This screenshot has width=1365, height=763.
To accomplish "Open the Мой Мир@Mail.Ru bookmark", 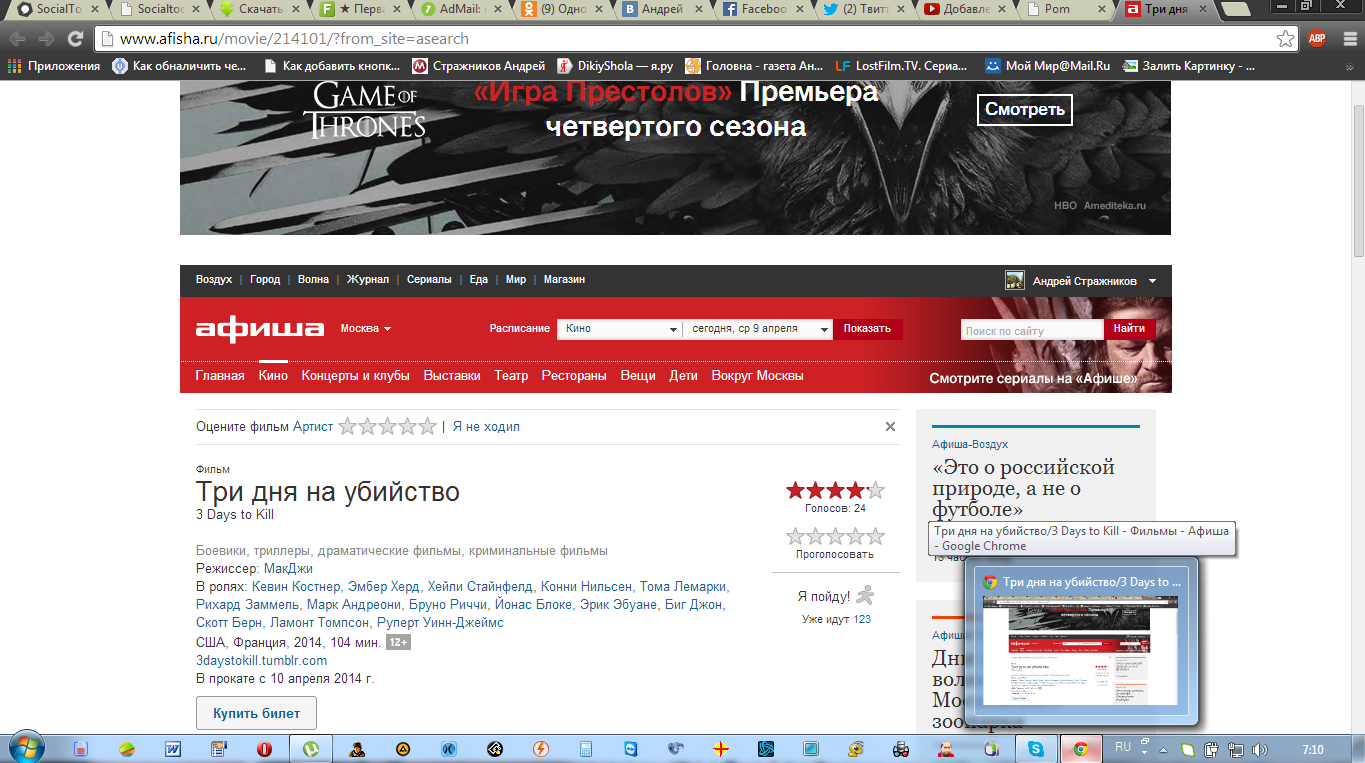I will 1047,66.
